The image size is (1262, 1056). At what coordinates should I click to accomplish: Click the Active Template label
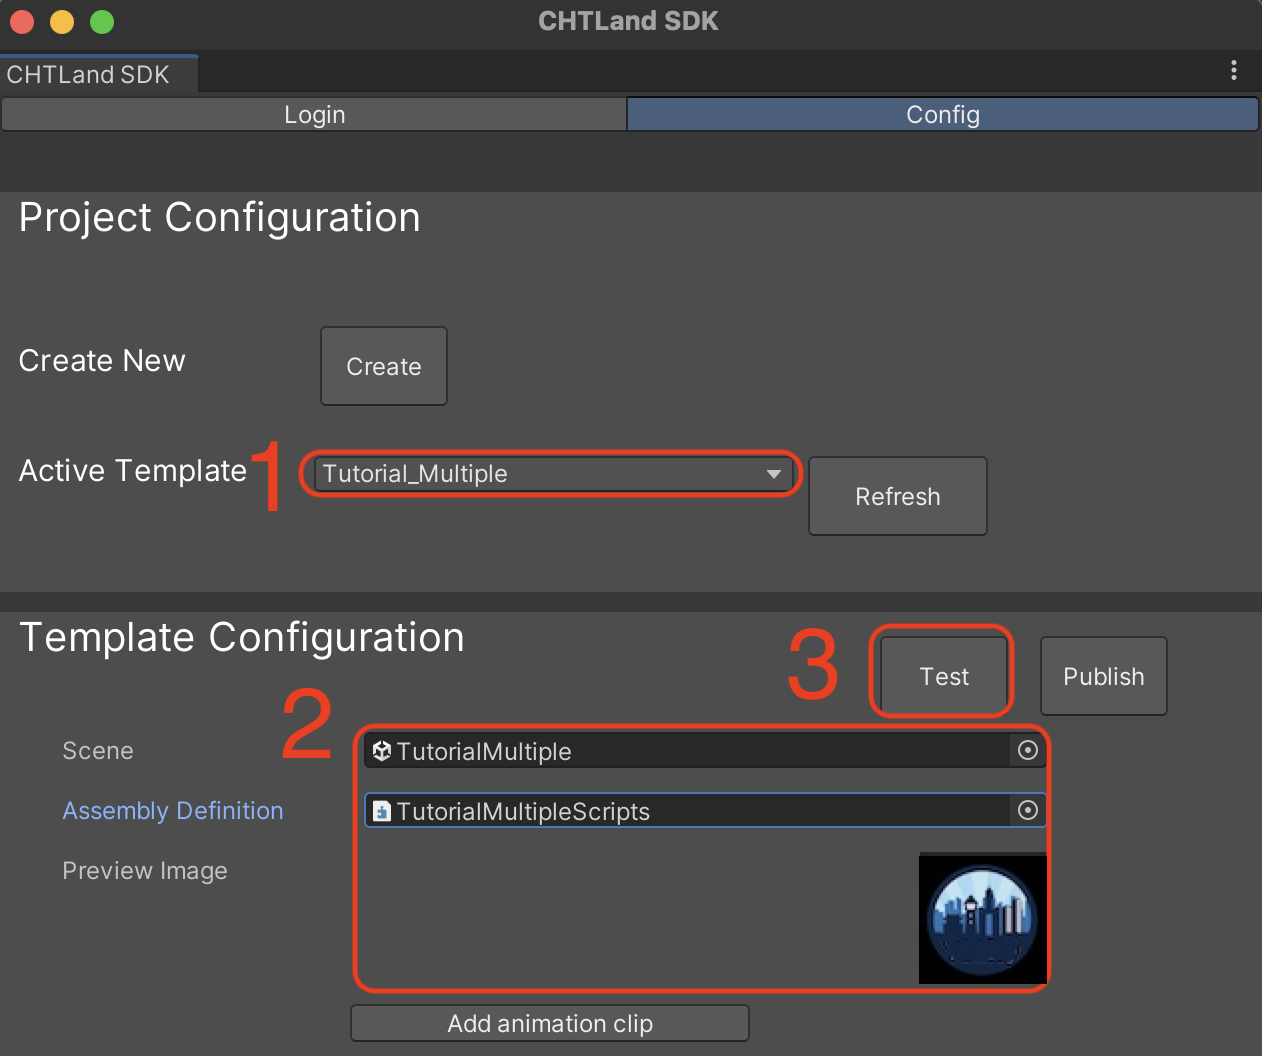[x=133, y=470]
